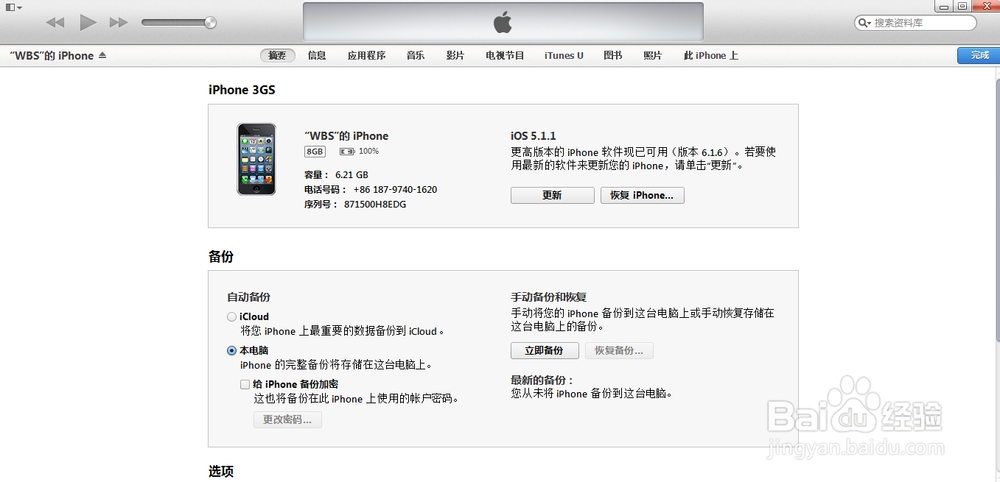Select the 摘要 summary tab
1000x482 pixels.
tap(277, 55)
